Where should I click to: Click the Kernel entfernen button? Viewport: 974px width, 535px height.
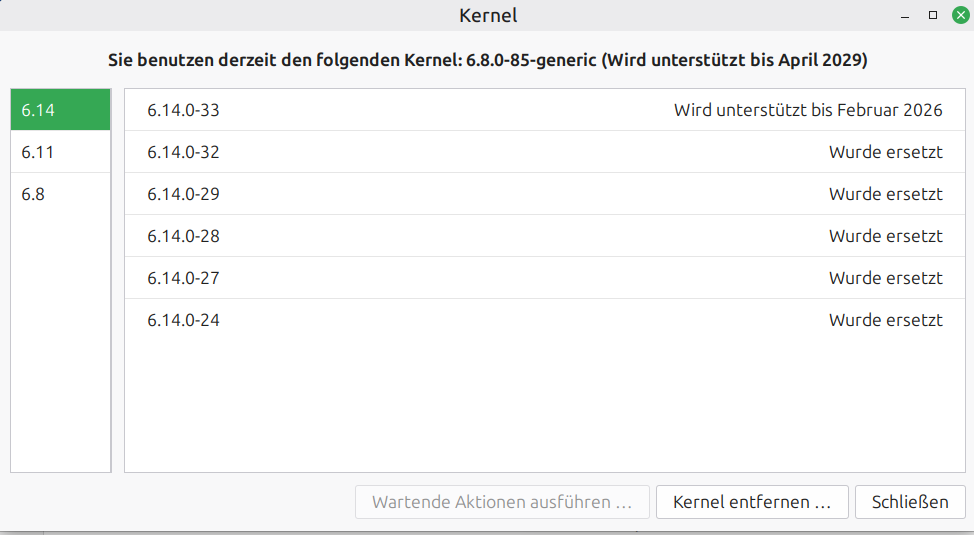[x=752, y=502]
